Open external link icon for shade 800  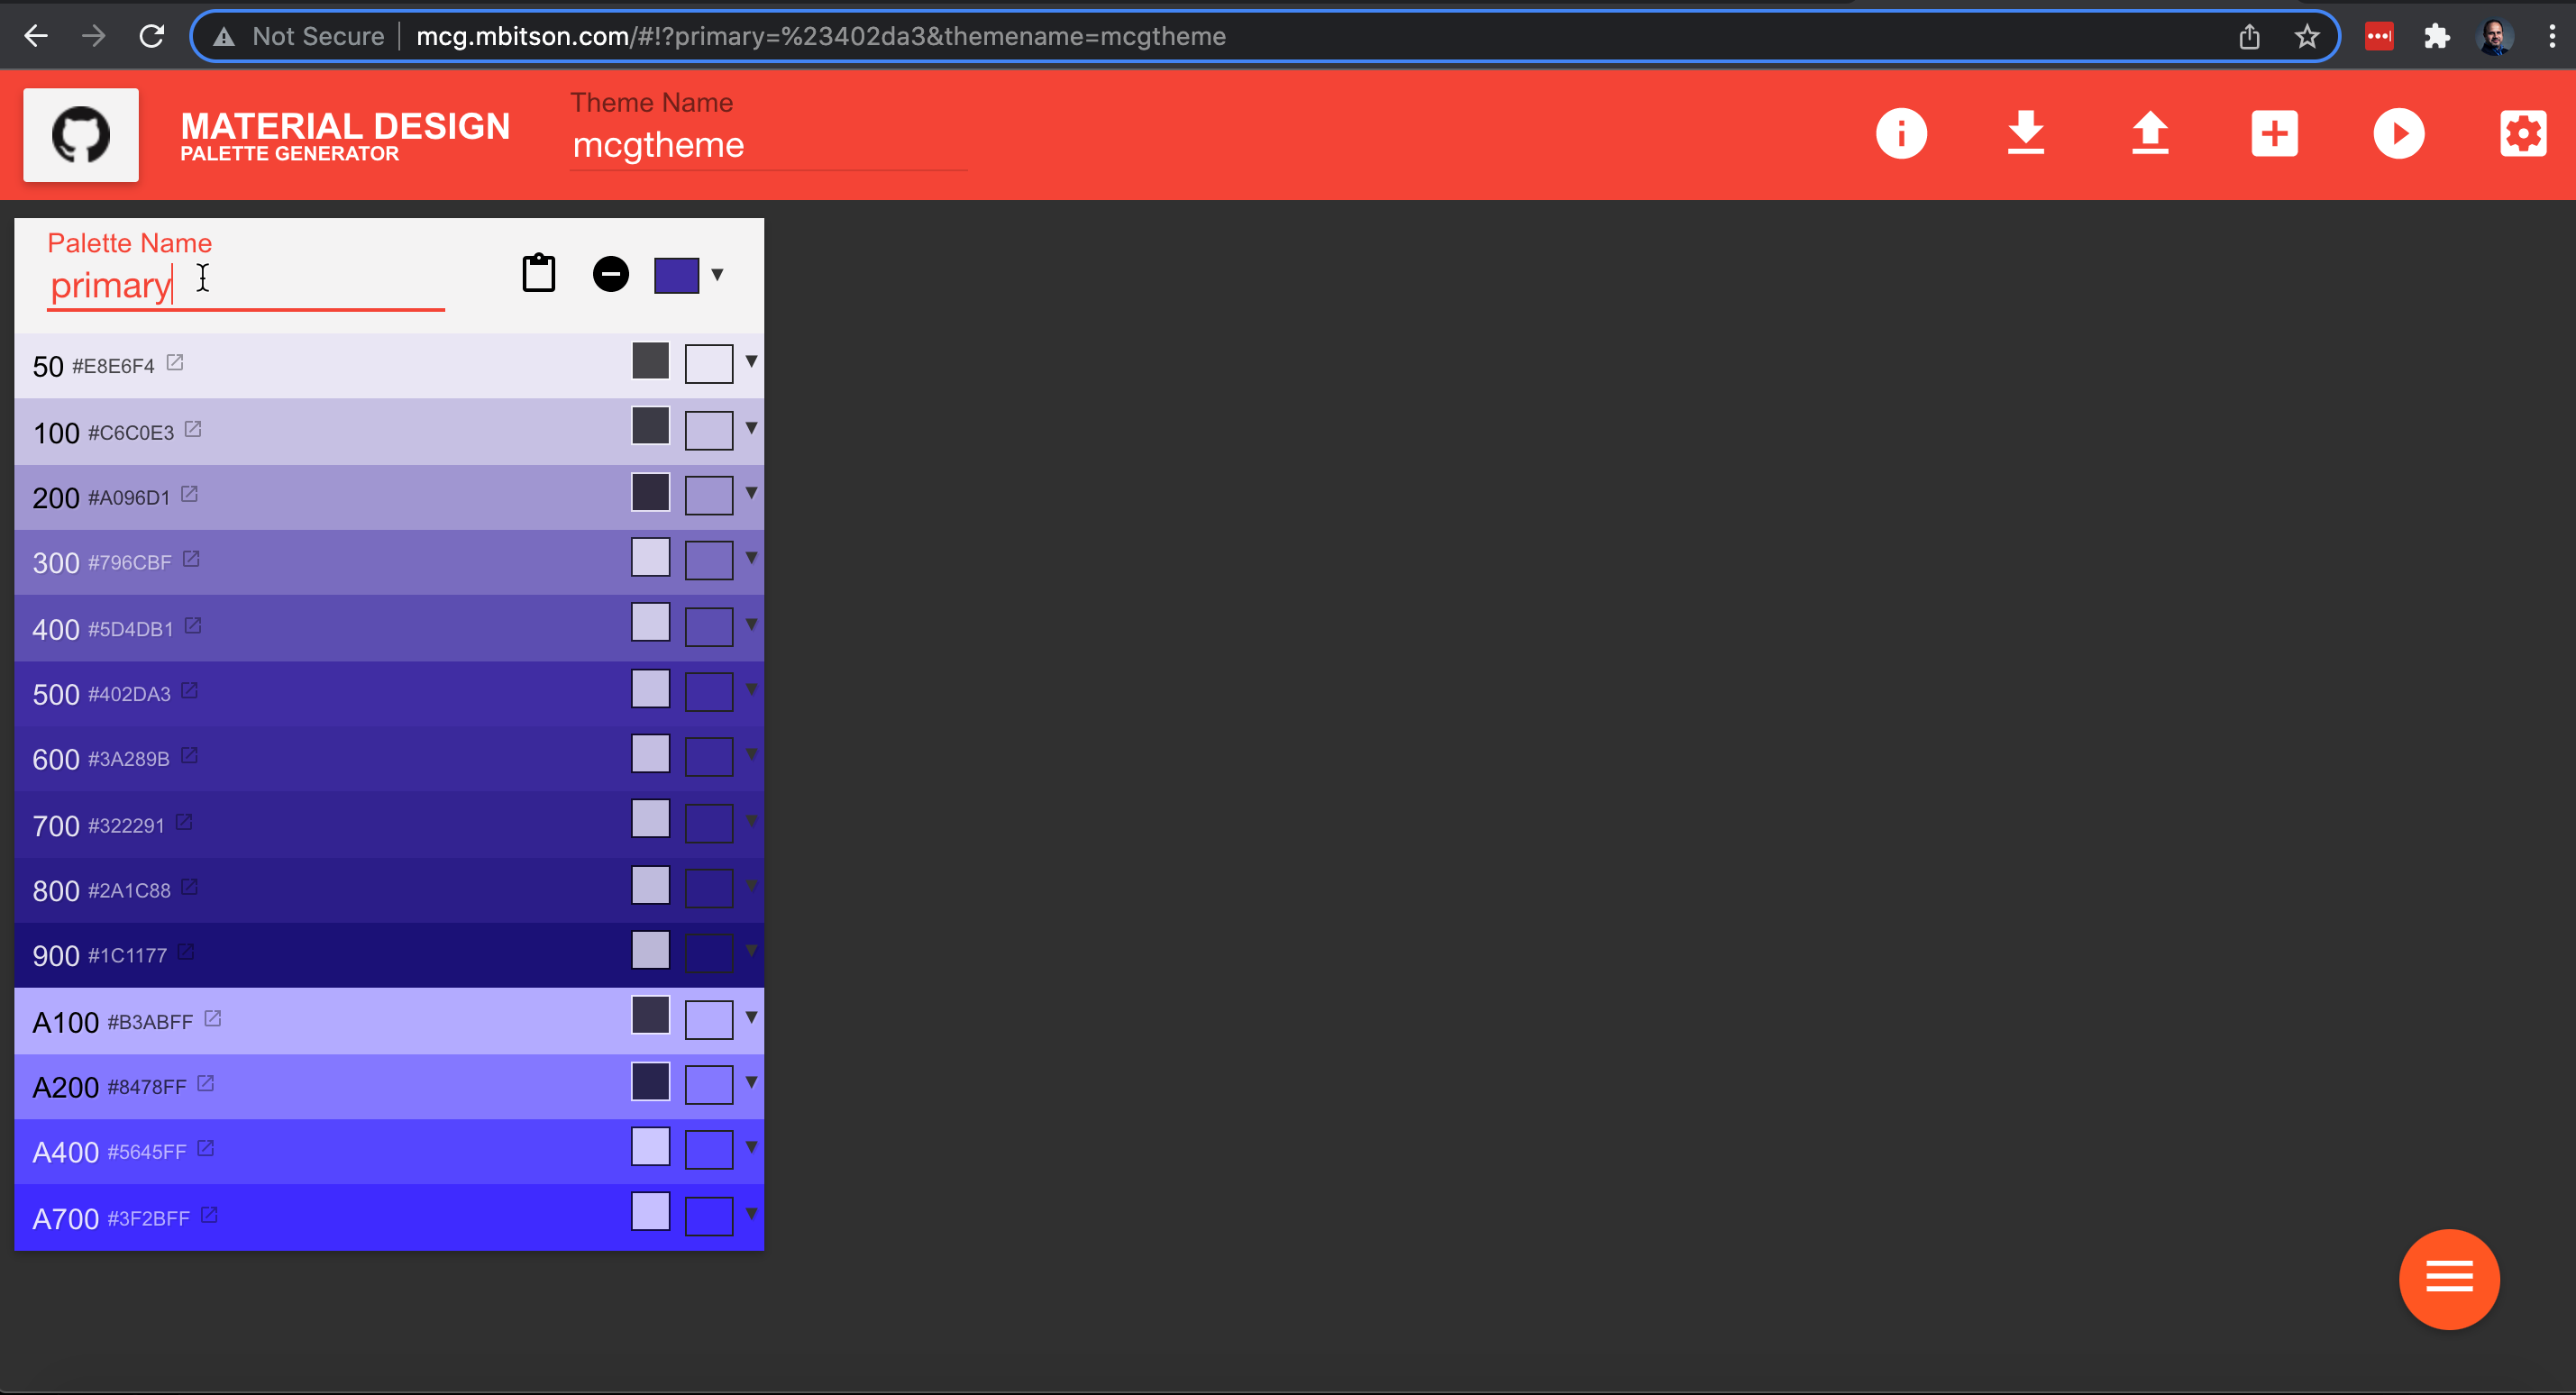pyautogui.click(x=189, y=886)
